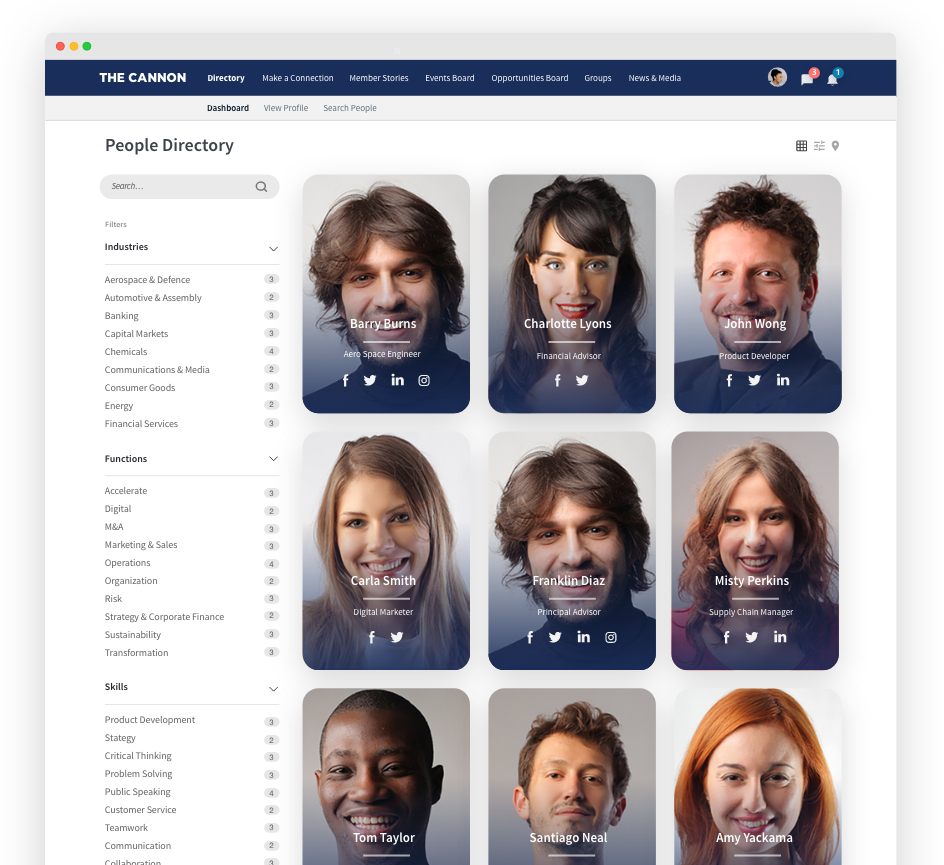Open Barry Burns' Instagram icon
This screenshot has height=865, width=944.
point(424,380)
